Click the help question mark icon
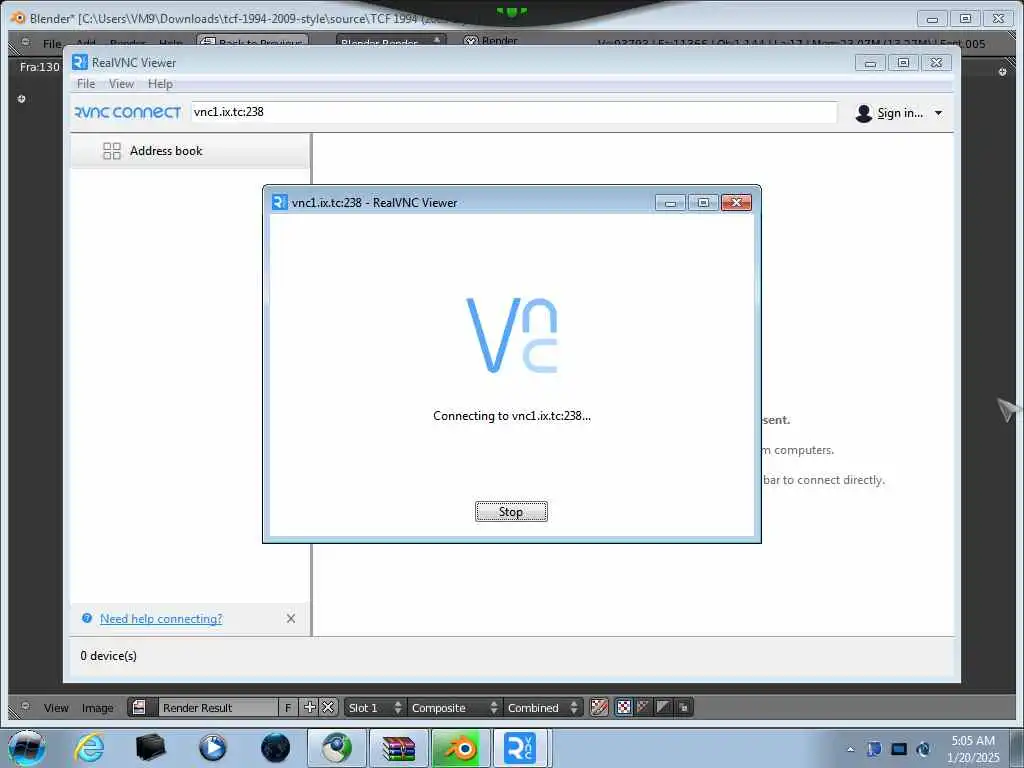The image size is (1024, 768). coord(87,618)
